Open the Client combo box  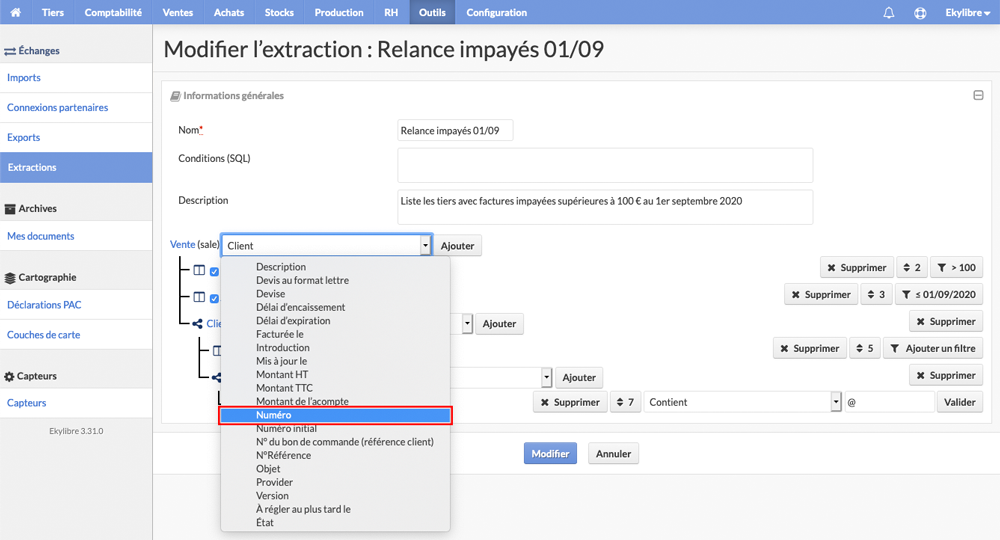point(327,245)
